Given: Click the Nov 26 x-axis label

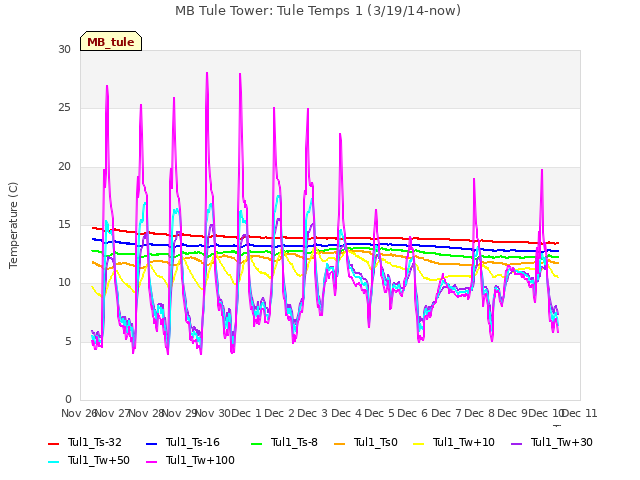Looking at the screenshot, I should point(78,413).
